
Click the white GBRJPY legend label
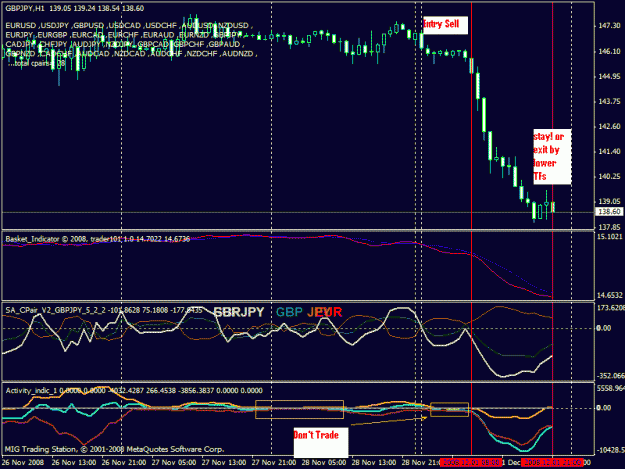[239, 312]
